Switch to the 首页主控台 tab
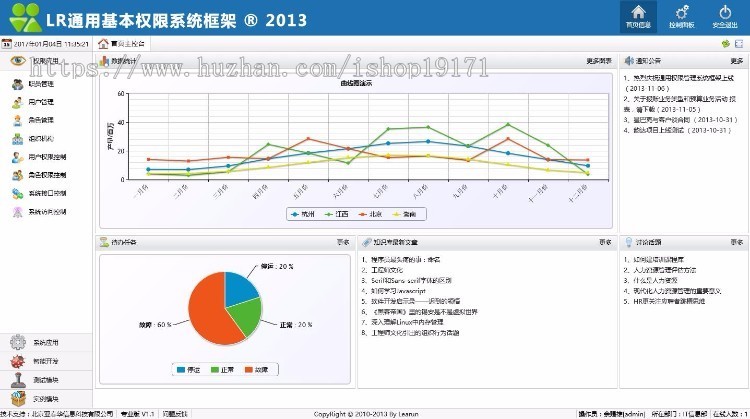 click(121, 44)
